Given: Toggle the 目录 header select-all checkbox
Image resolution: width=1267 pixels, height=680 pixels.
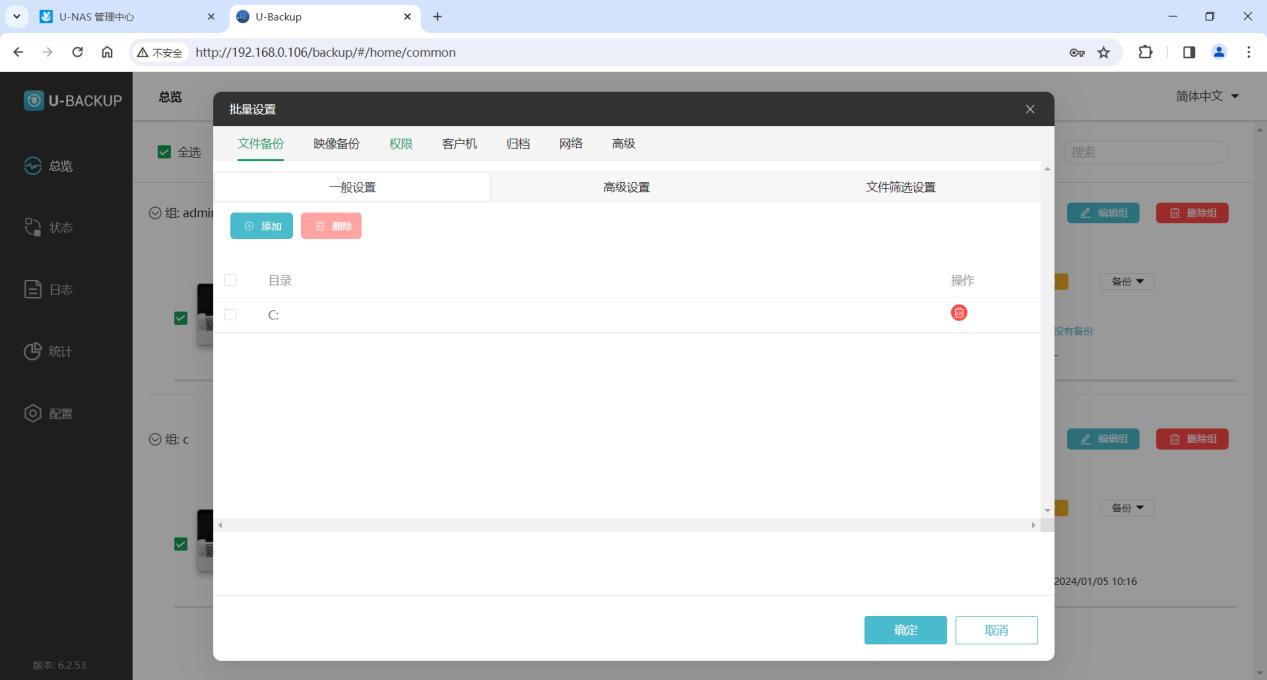Looking at the screenshot, I should point(231,280).
